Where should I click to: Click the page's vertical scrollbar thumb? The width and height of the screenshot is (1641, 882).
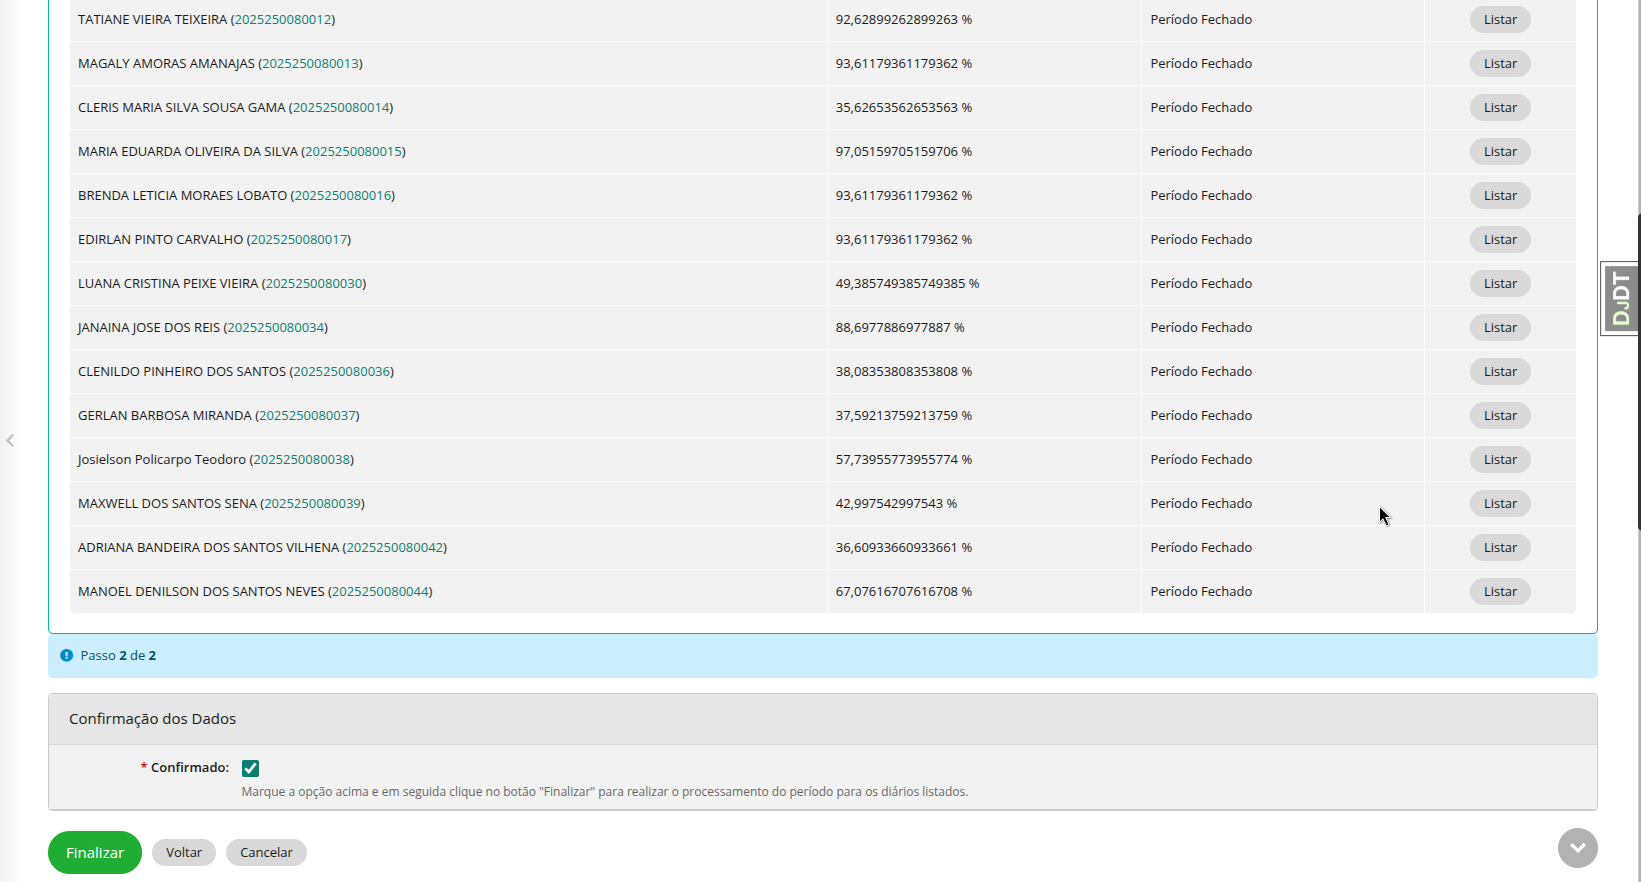pyautogui.click(x=1638, y=370)
